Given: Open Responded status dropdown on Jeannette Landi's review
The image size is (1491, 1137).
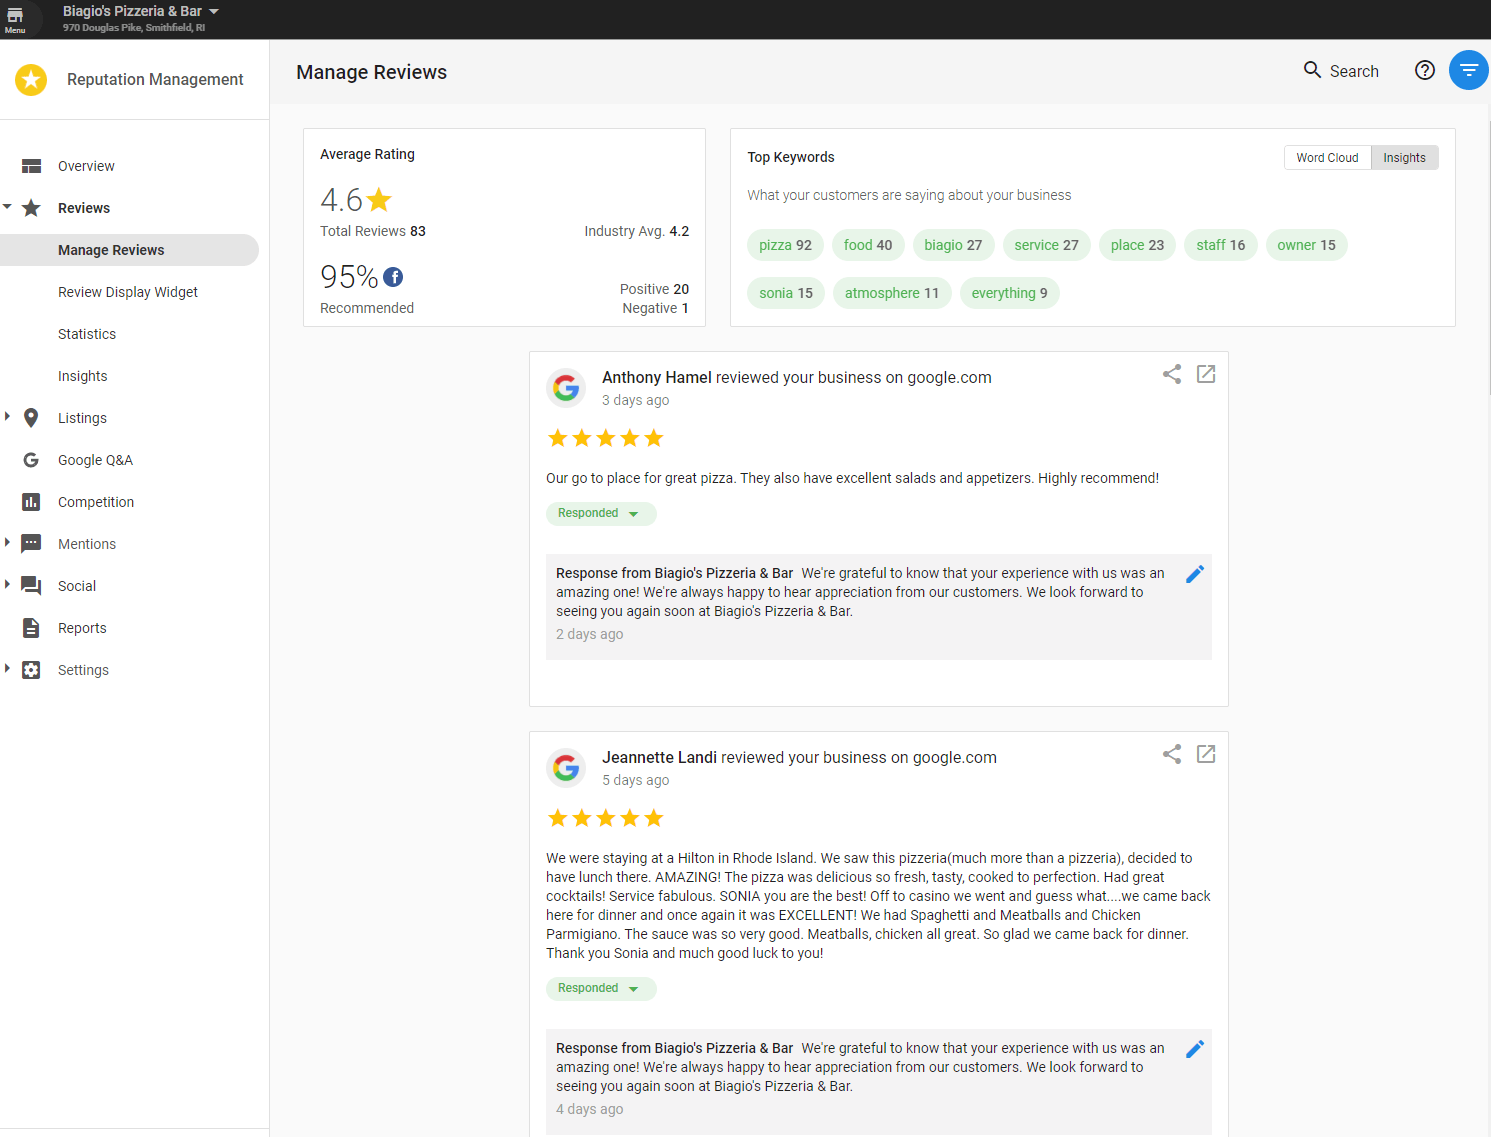Looking at the screenshot, I should point(601,989).
